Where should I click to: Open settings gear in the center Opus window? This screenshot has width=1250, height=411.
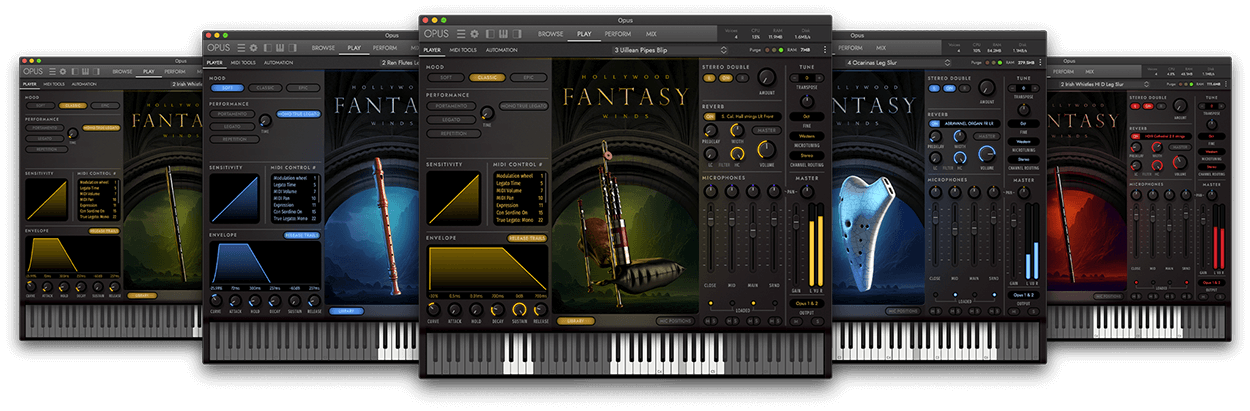474,34
